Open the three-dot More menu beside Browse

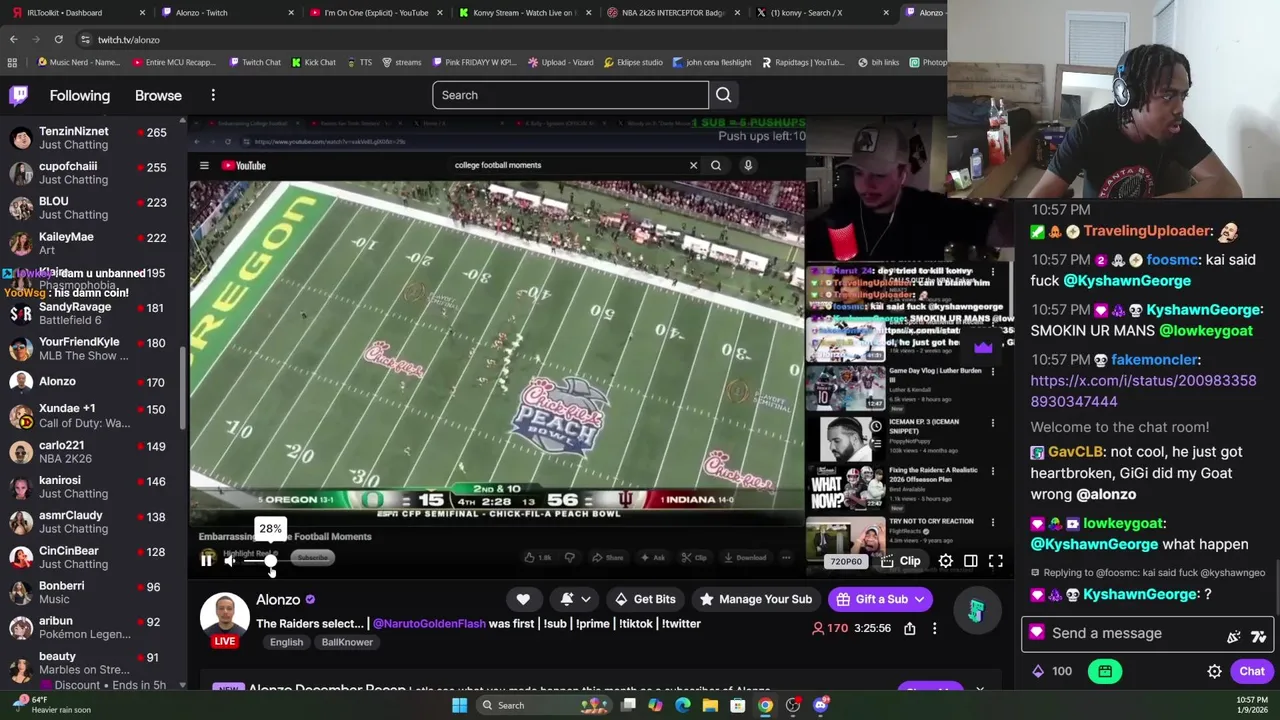[x=213, y=95]
